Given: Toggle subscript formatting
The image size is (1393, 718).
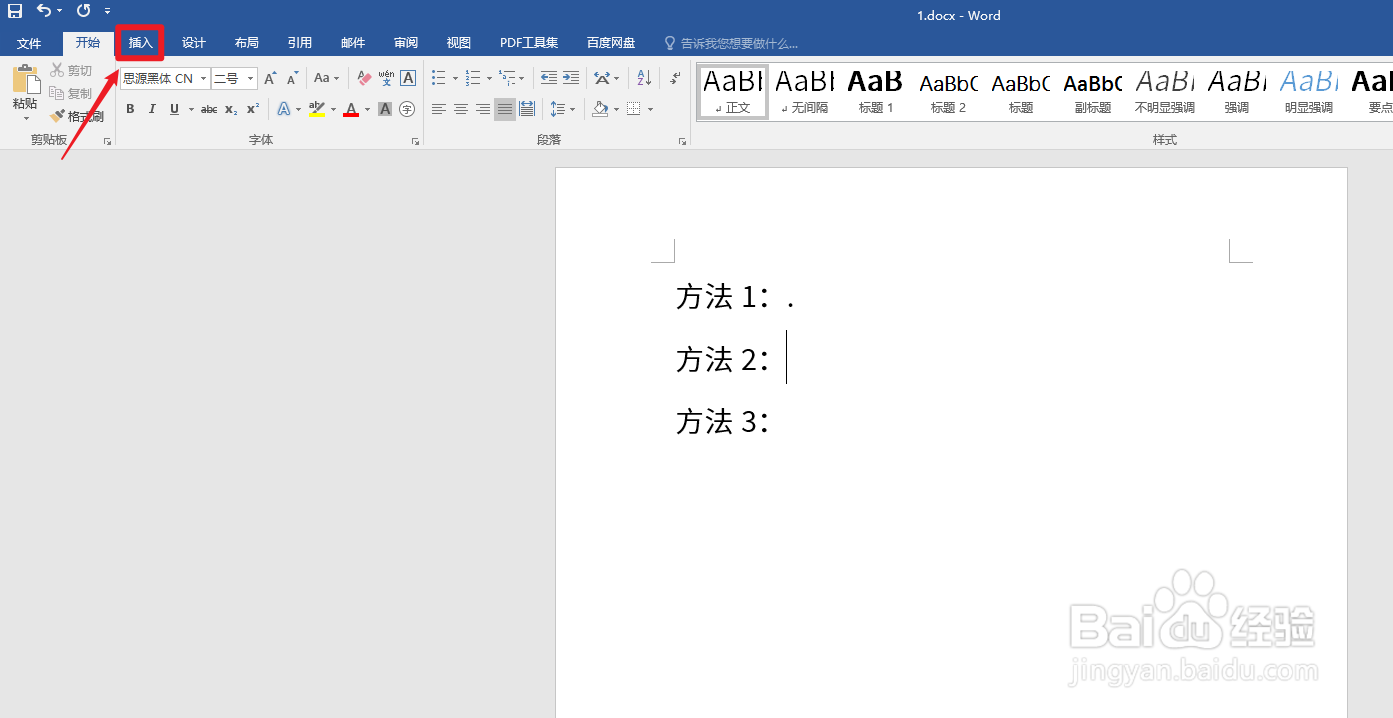Looking at the screenshot, I should pos(231,109).
